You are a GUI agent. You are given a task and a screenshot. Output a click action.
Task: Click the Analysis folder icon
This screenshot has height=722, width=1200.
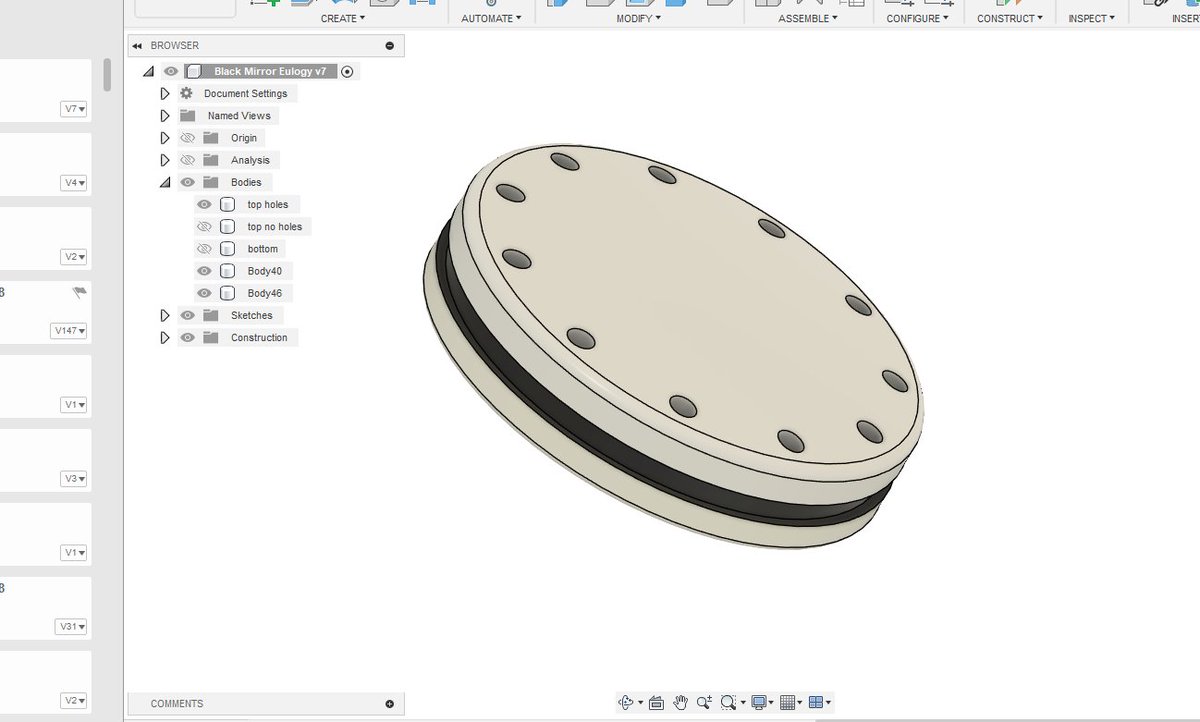click(x=210, y=160)
